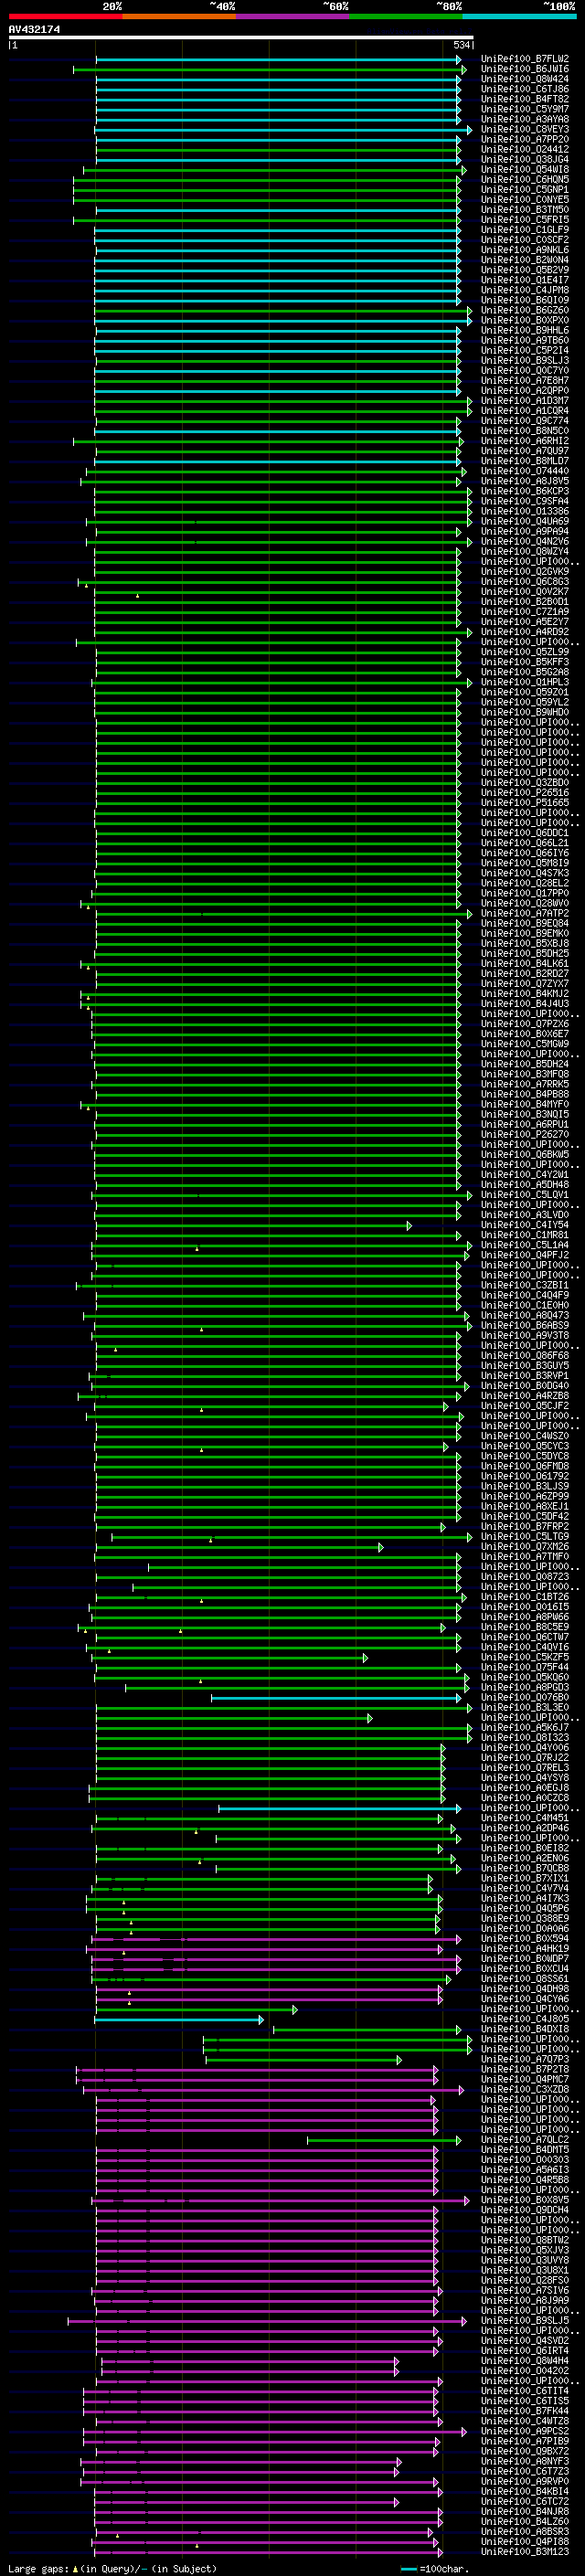This screenshot has width=585, height=2576.
Task: Select the UniRef100_Q5B2V9 label
Action: point(524,270)
